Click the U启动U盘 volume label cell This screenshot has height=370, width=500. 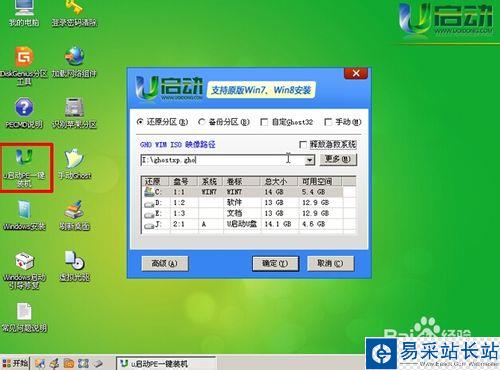click(242, 224)
